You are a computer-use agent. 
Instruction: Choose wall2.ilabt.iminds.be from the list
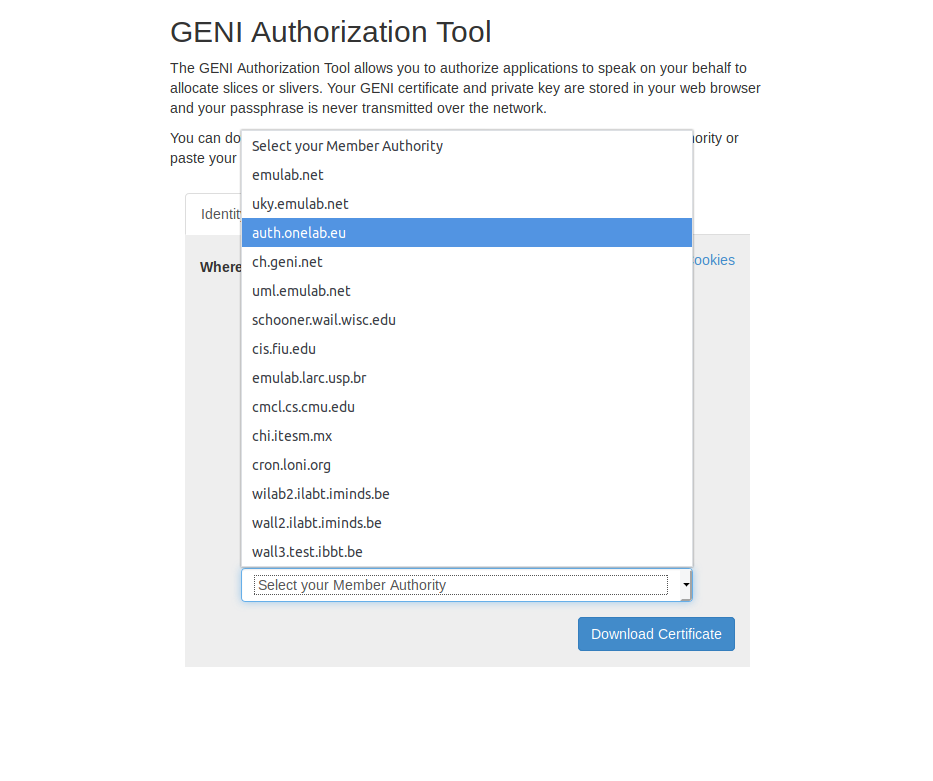click(317, 523)
